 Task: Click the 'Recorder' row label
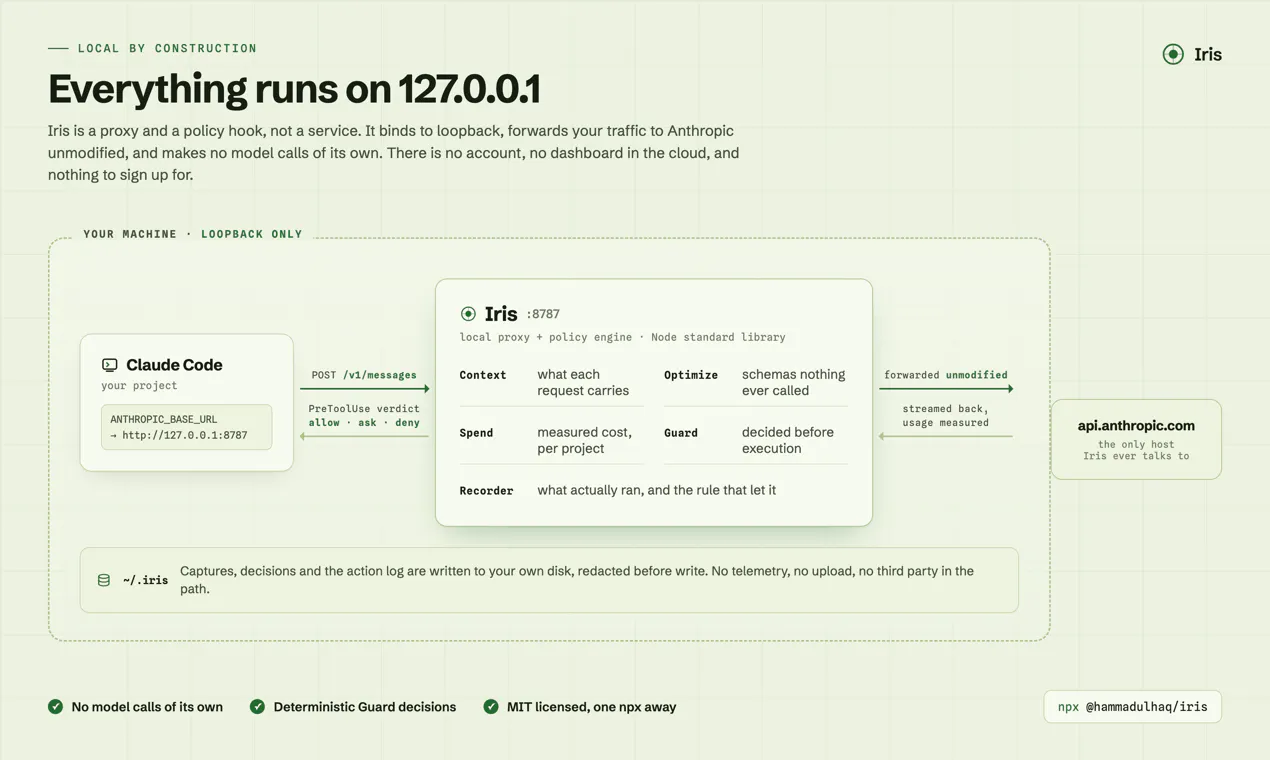pyautogui.click(x=486, y=491)
